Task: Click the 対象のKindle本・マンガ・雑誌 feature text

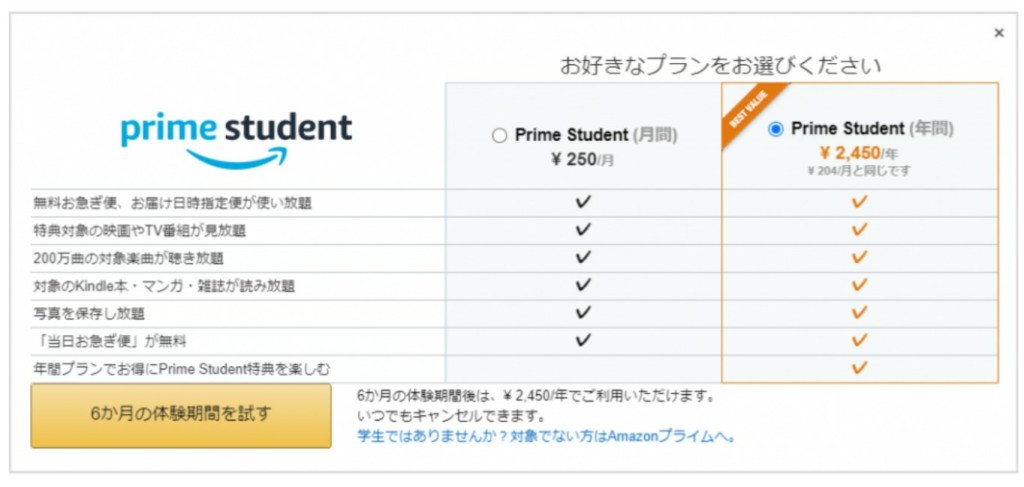Action: [164, 286]
